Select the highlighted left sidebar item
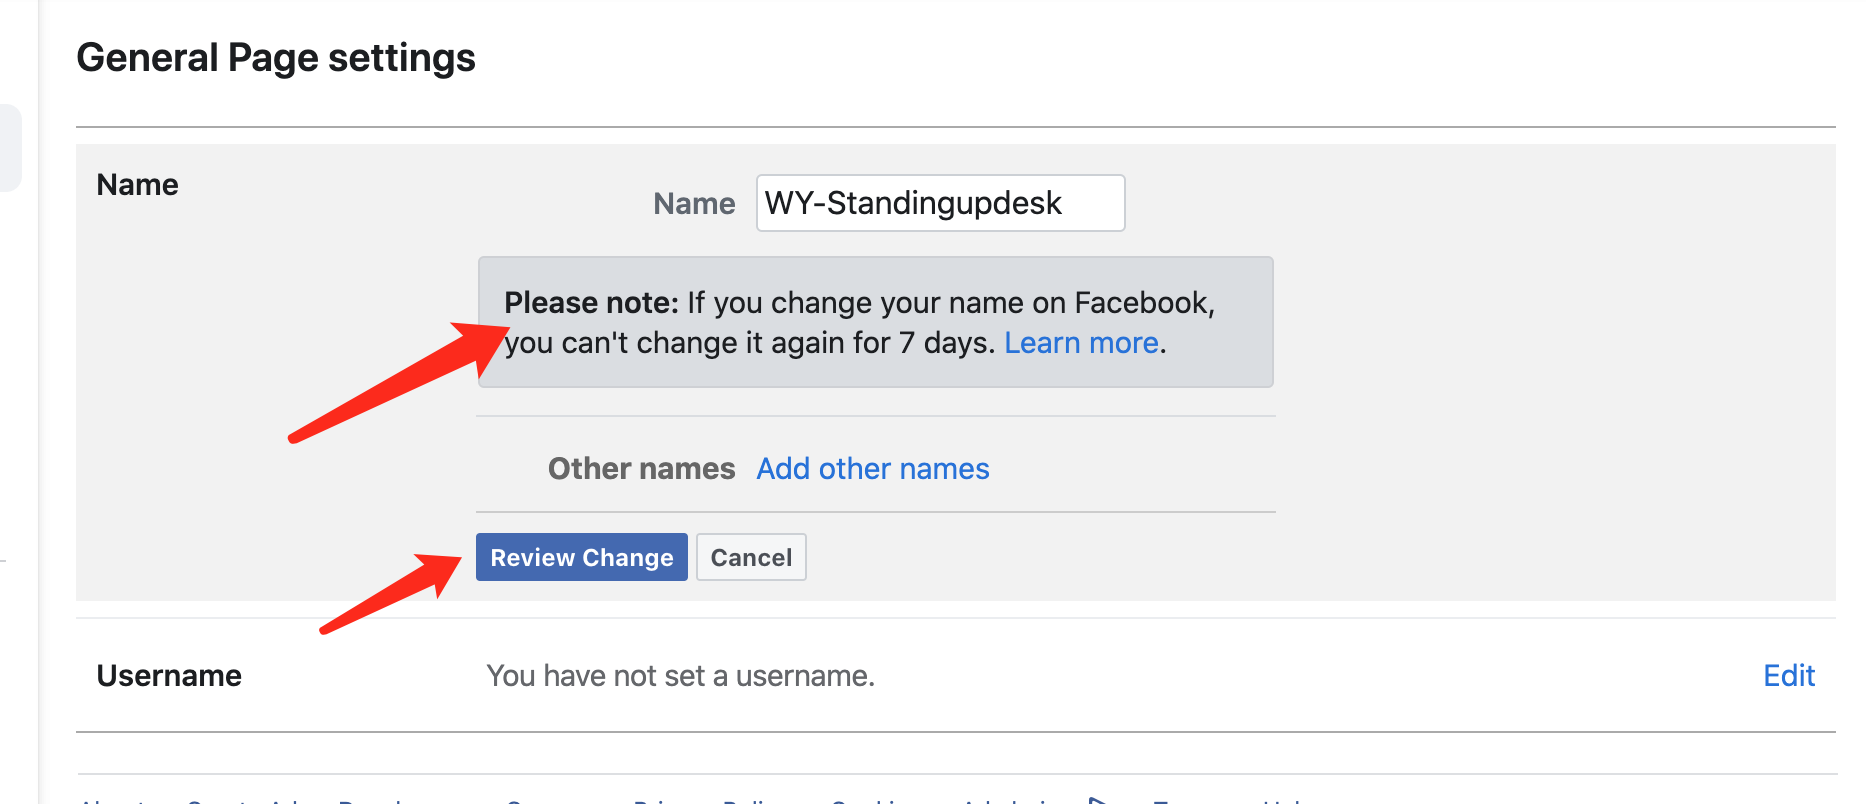The width and height of the screenshot is (1866, 804). pos(9,147)
